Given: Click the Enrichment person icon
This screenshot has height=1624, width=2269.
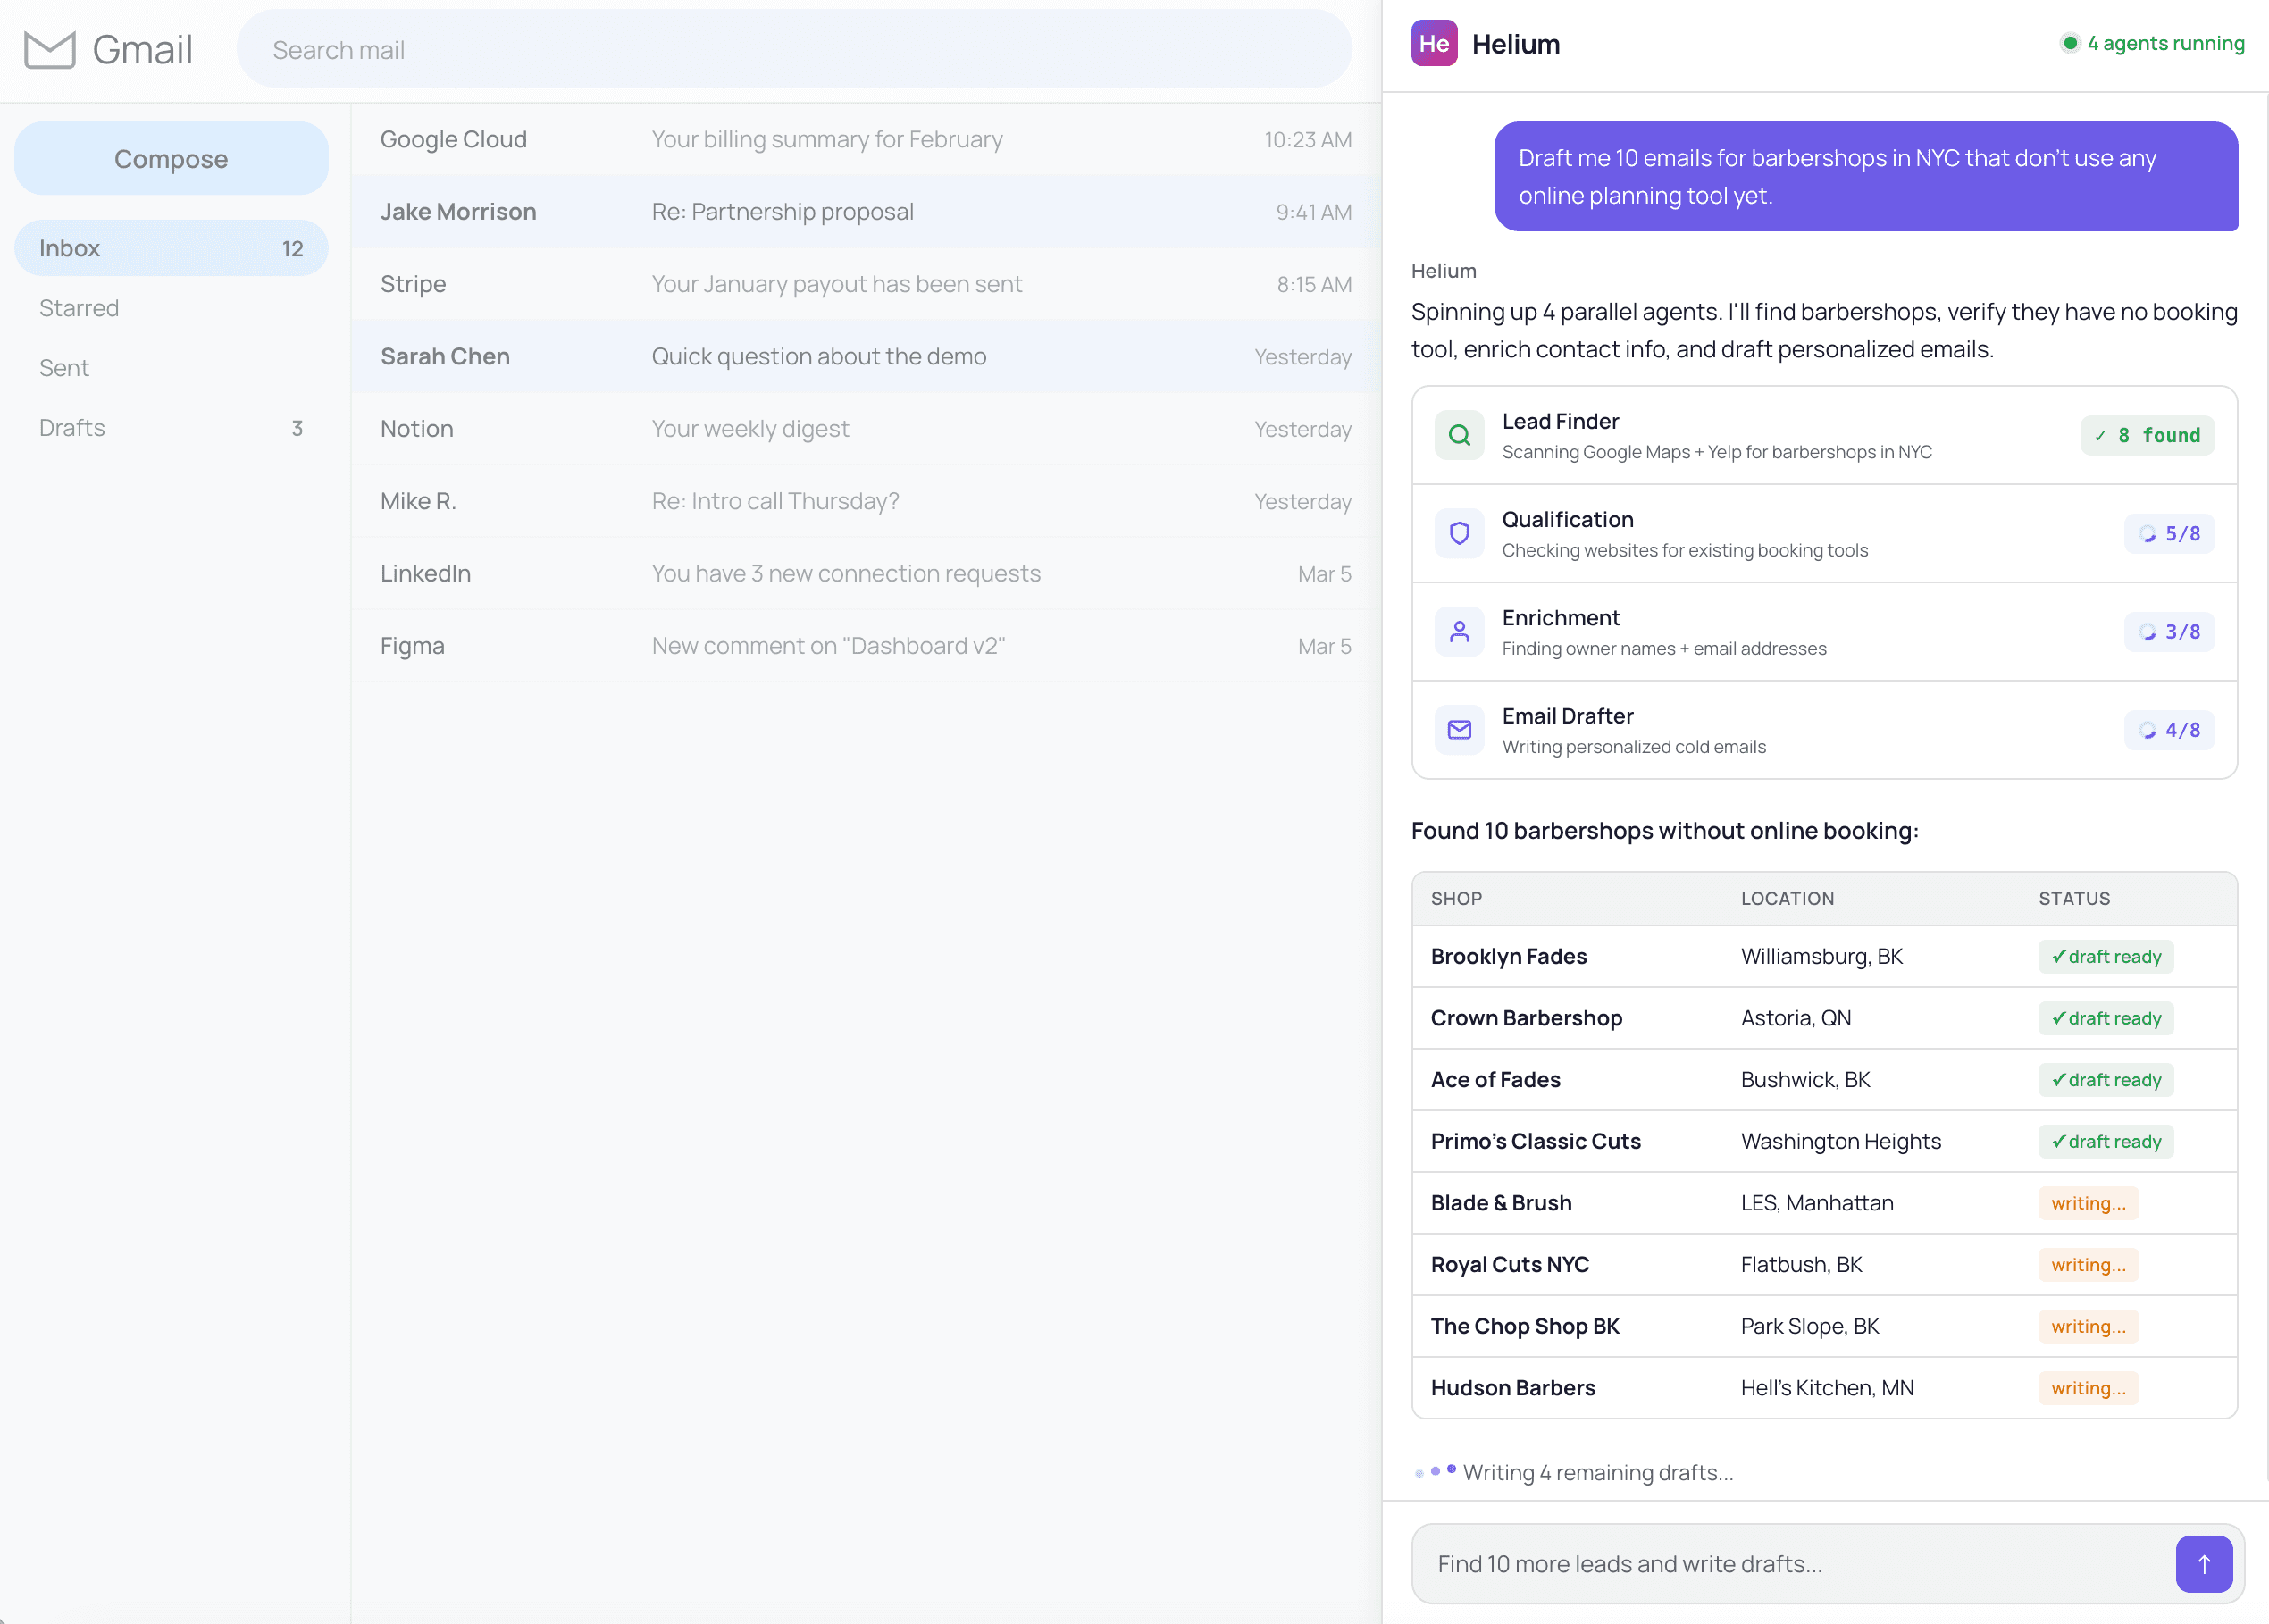Looking at the screenshot, I should point(1459,632).
